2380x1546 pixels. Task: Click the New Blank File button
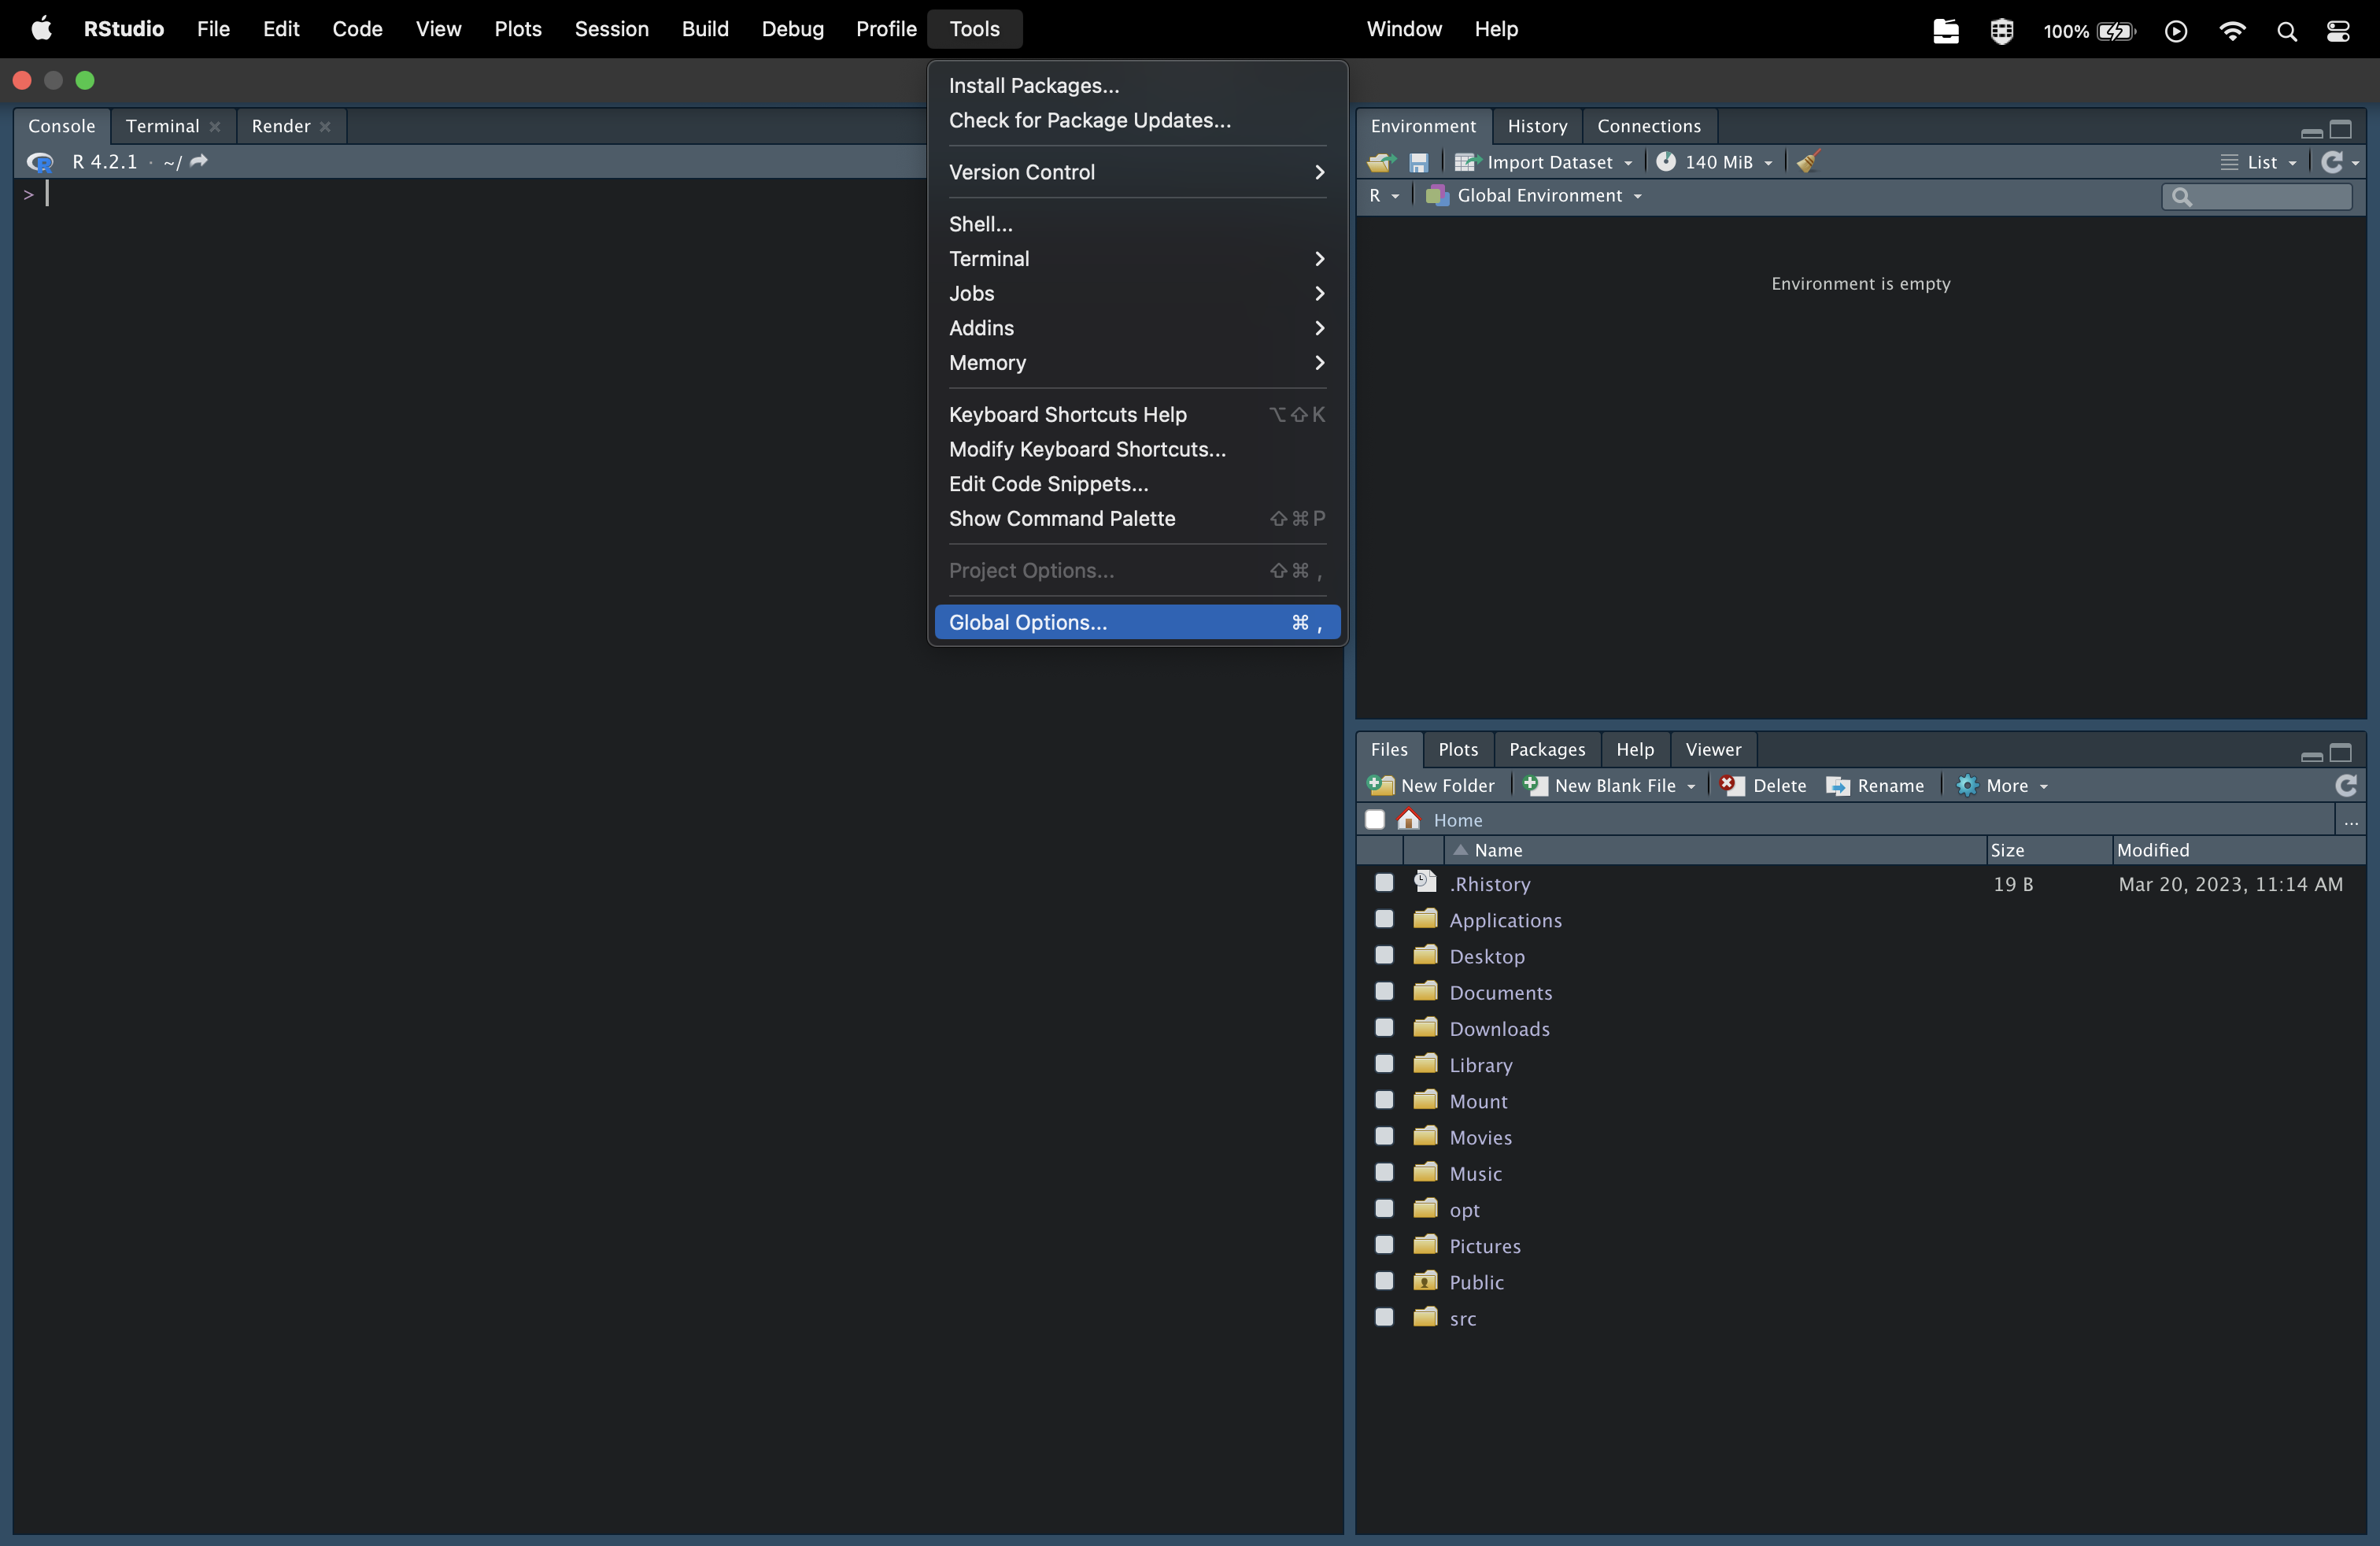[x=1610, y=785]
